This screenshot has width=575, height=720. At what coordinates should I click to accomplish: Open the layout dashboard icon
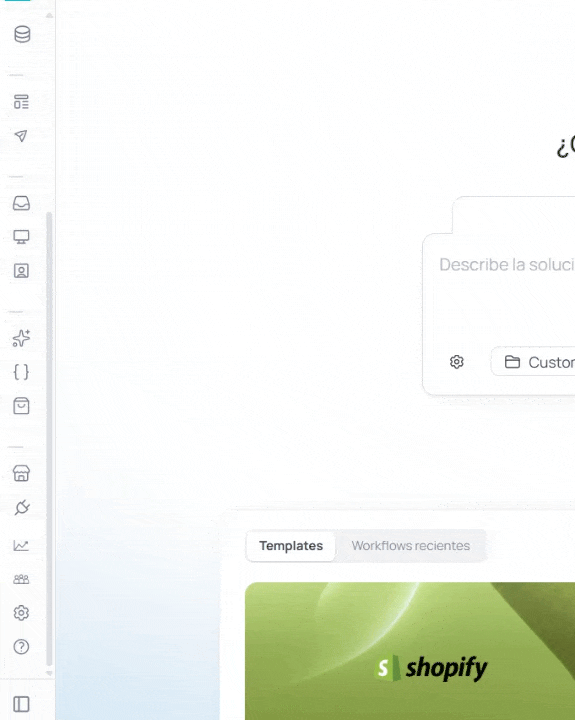click(21, 101)
